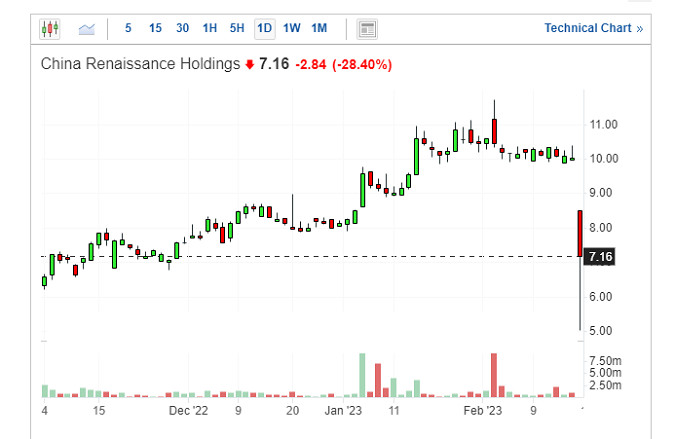Click the 5.00 price axis label
The height and width of the screenshot is (439, 675).
pyautogui.click(x=601, y=331)
